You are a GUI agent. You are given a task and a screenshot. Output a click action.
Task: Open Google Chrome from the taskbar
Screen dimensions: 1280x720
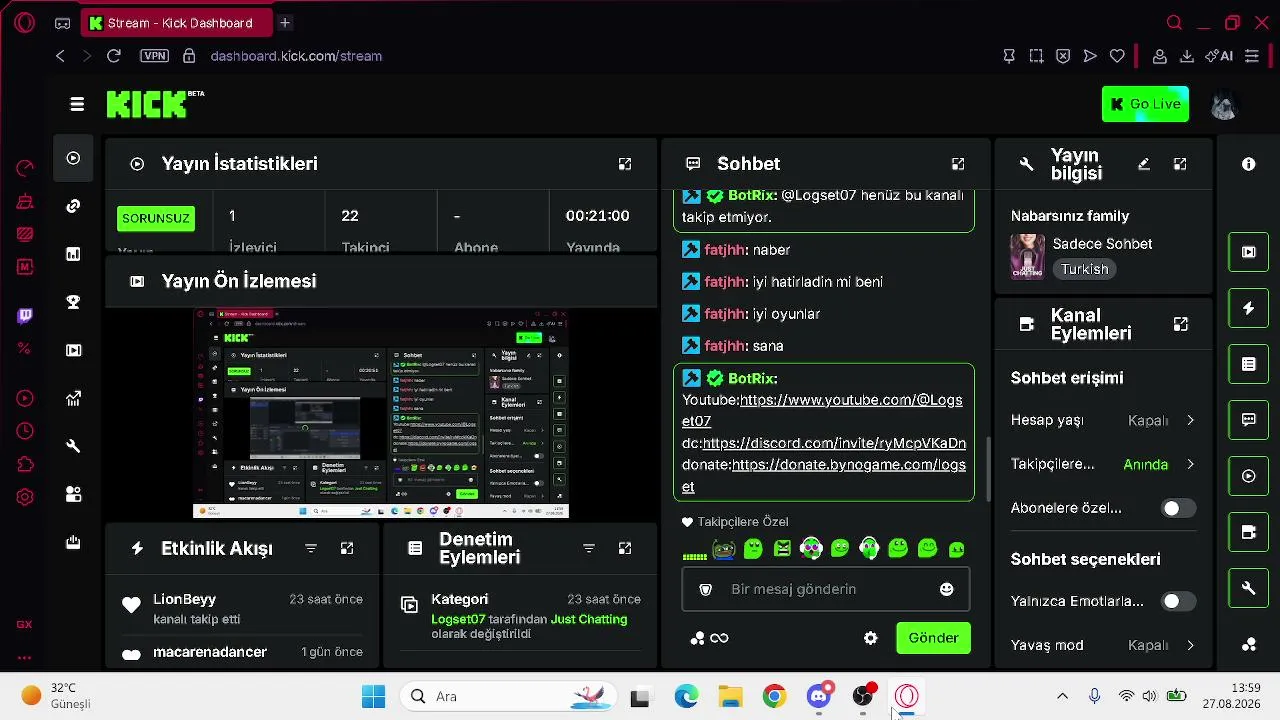pos(774,696)
